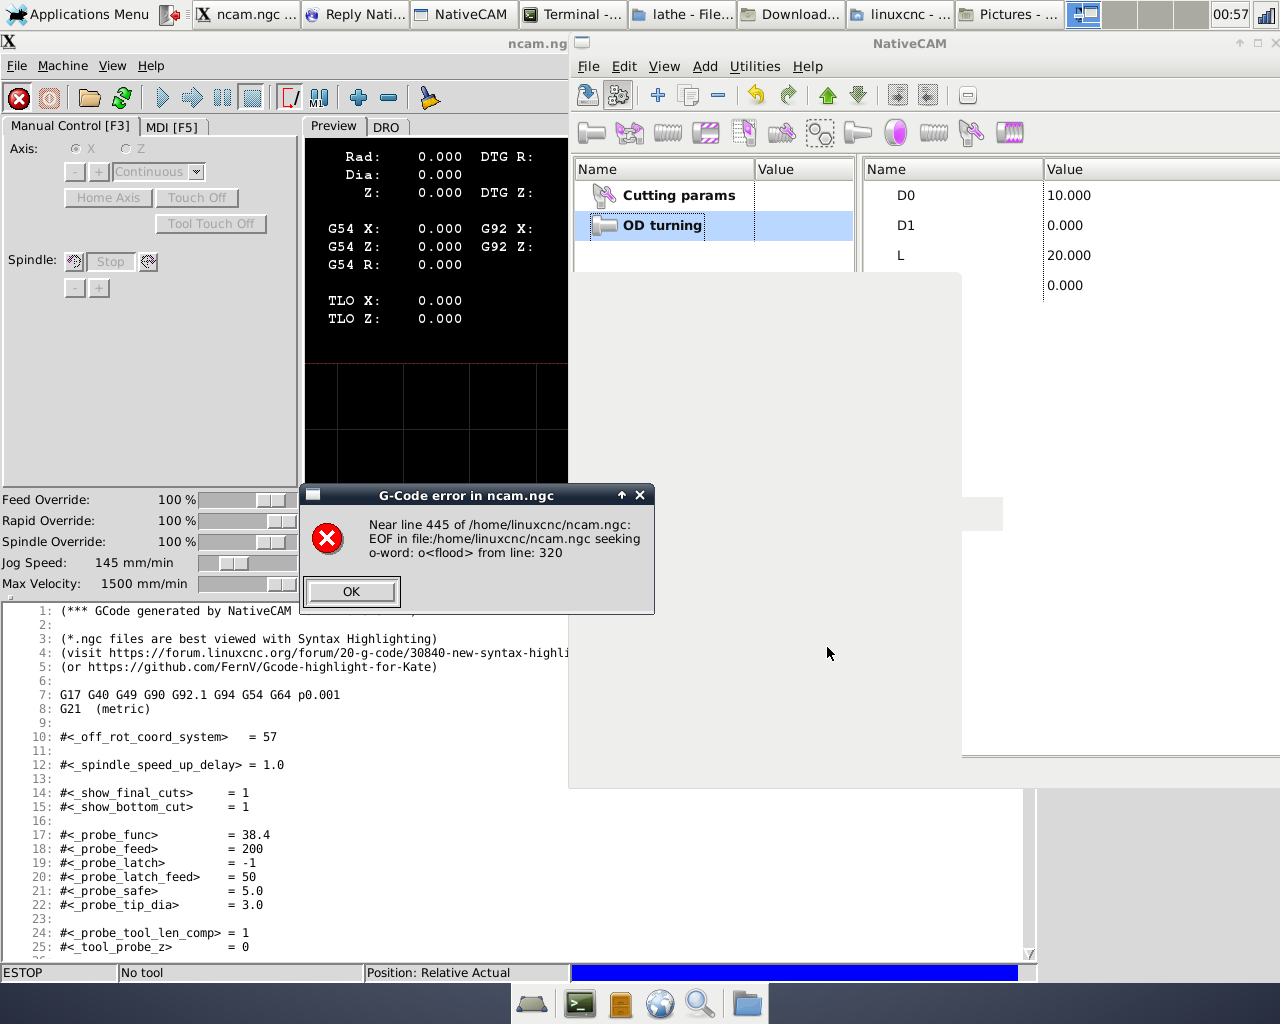Click NativeCAM gears settings icon
This screenshot has height=1024, width=1280.
619,95
